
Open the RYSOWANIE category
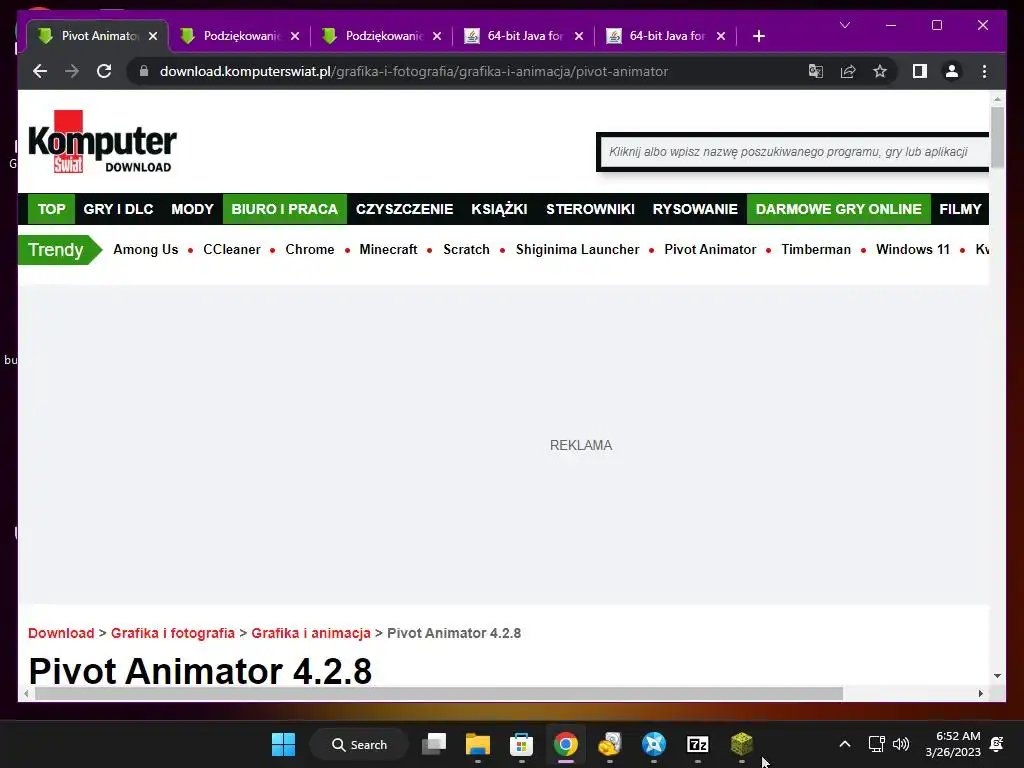point(695,209)
